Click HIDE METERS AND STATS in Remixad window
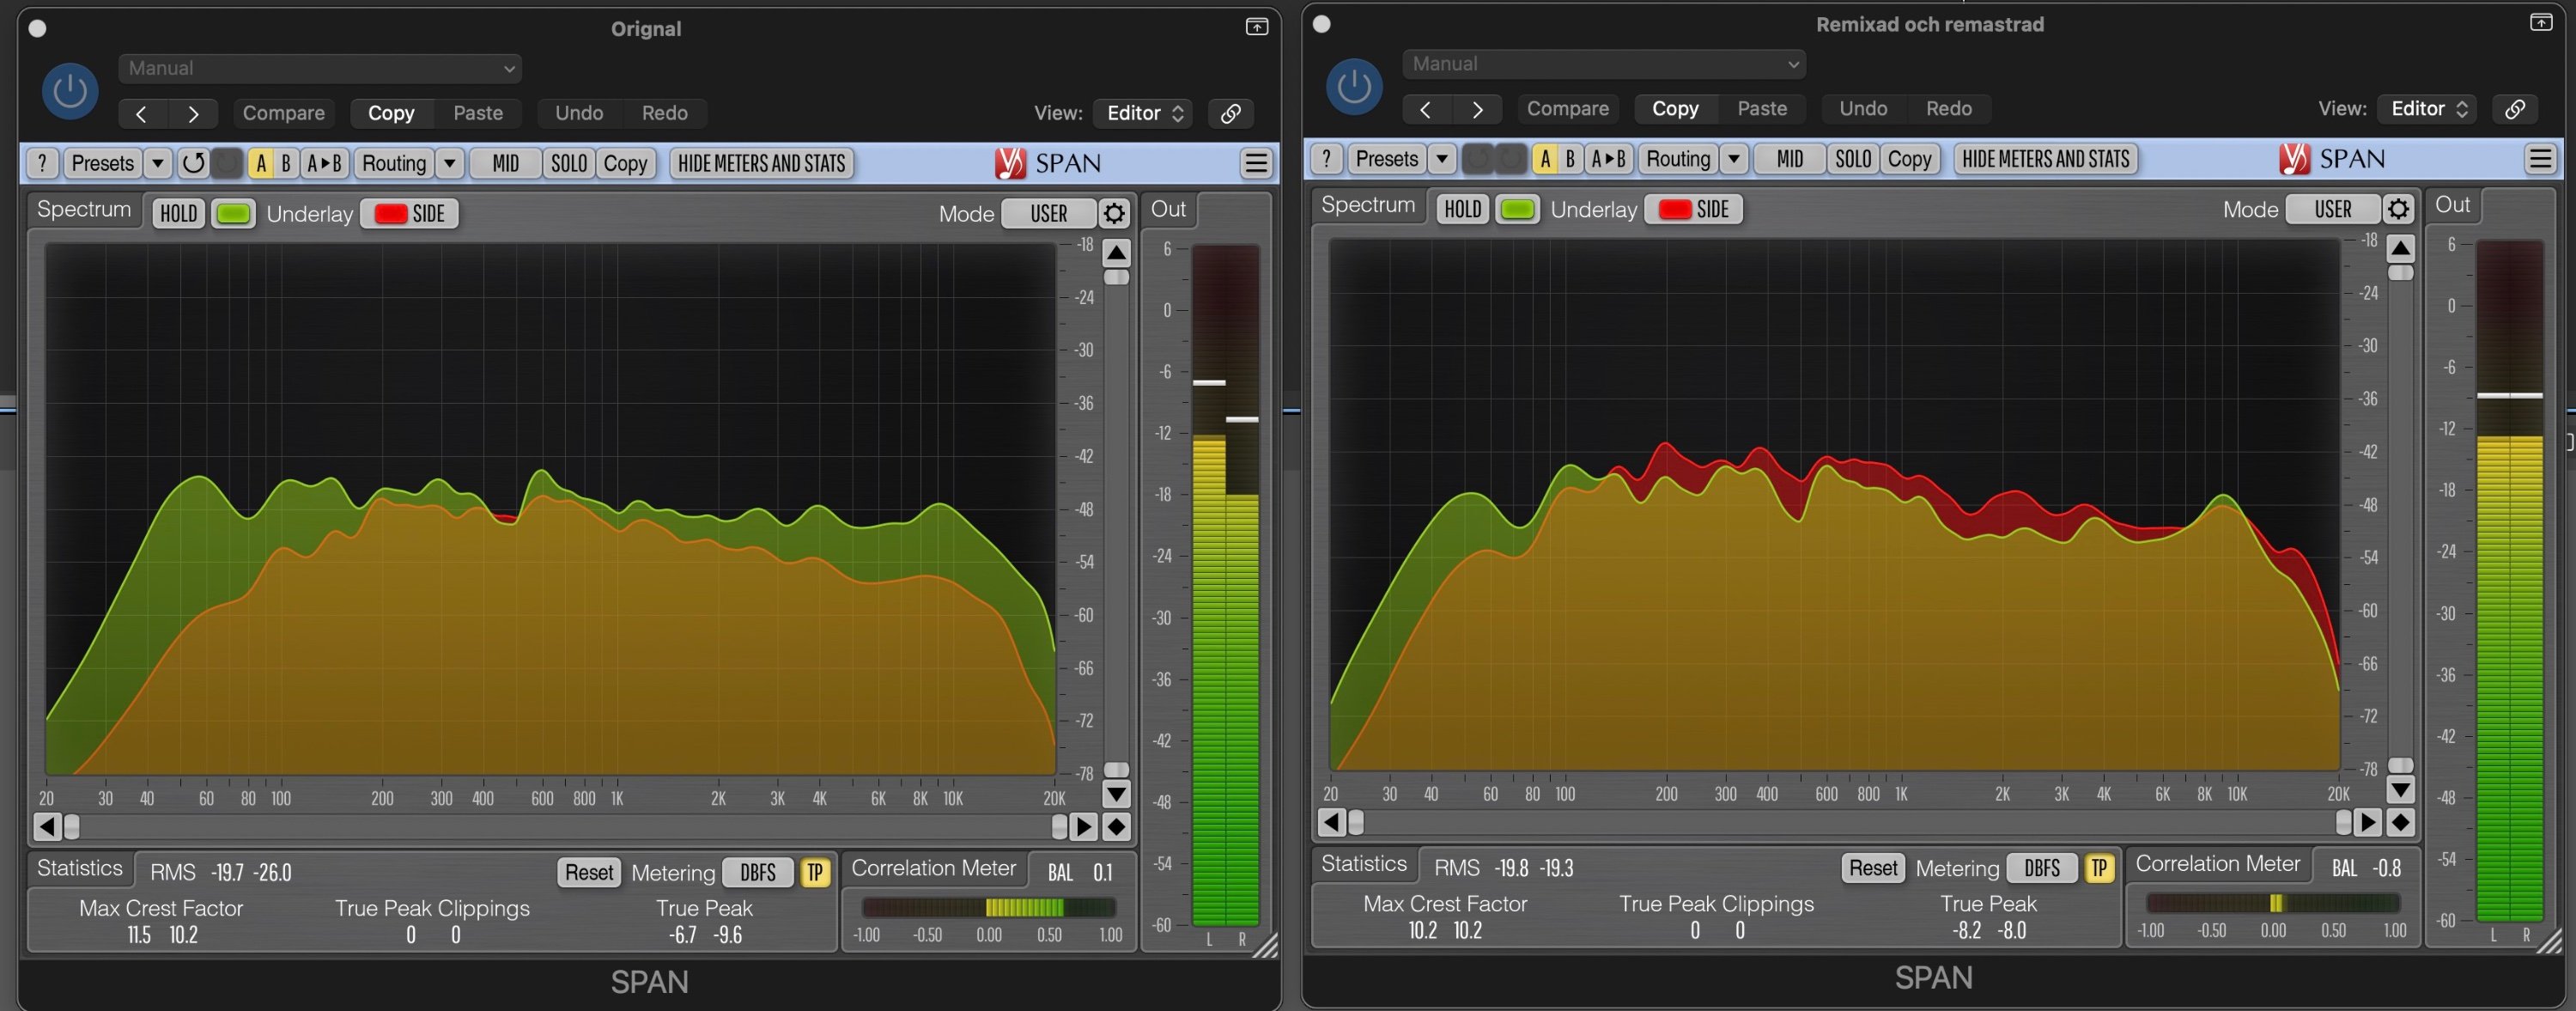Screen dimensions: 2576x1011 (2045, 159)
